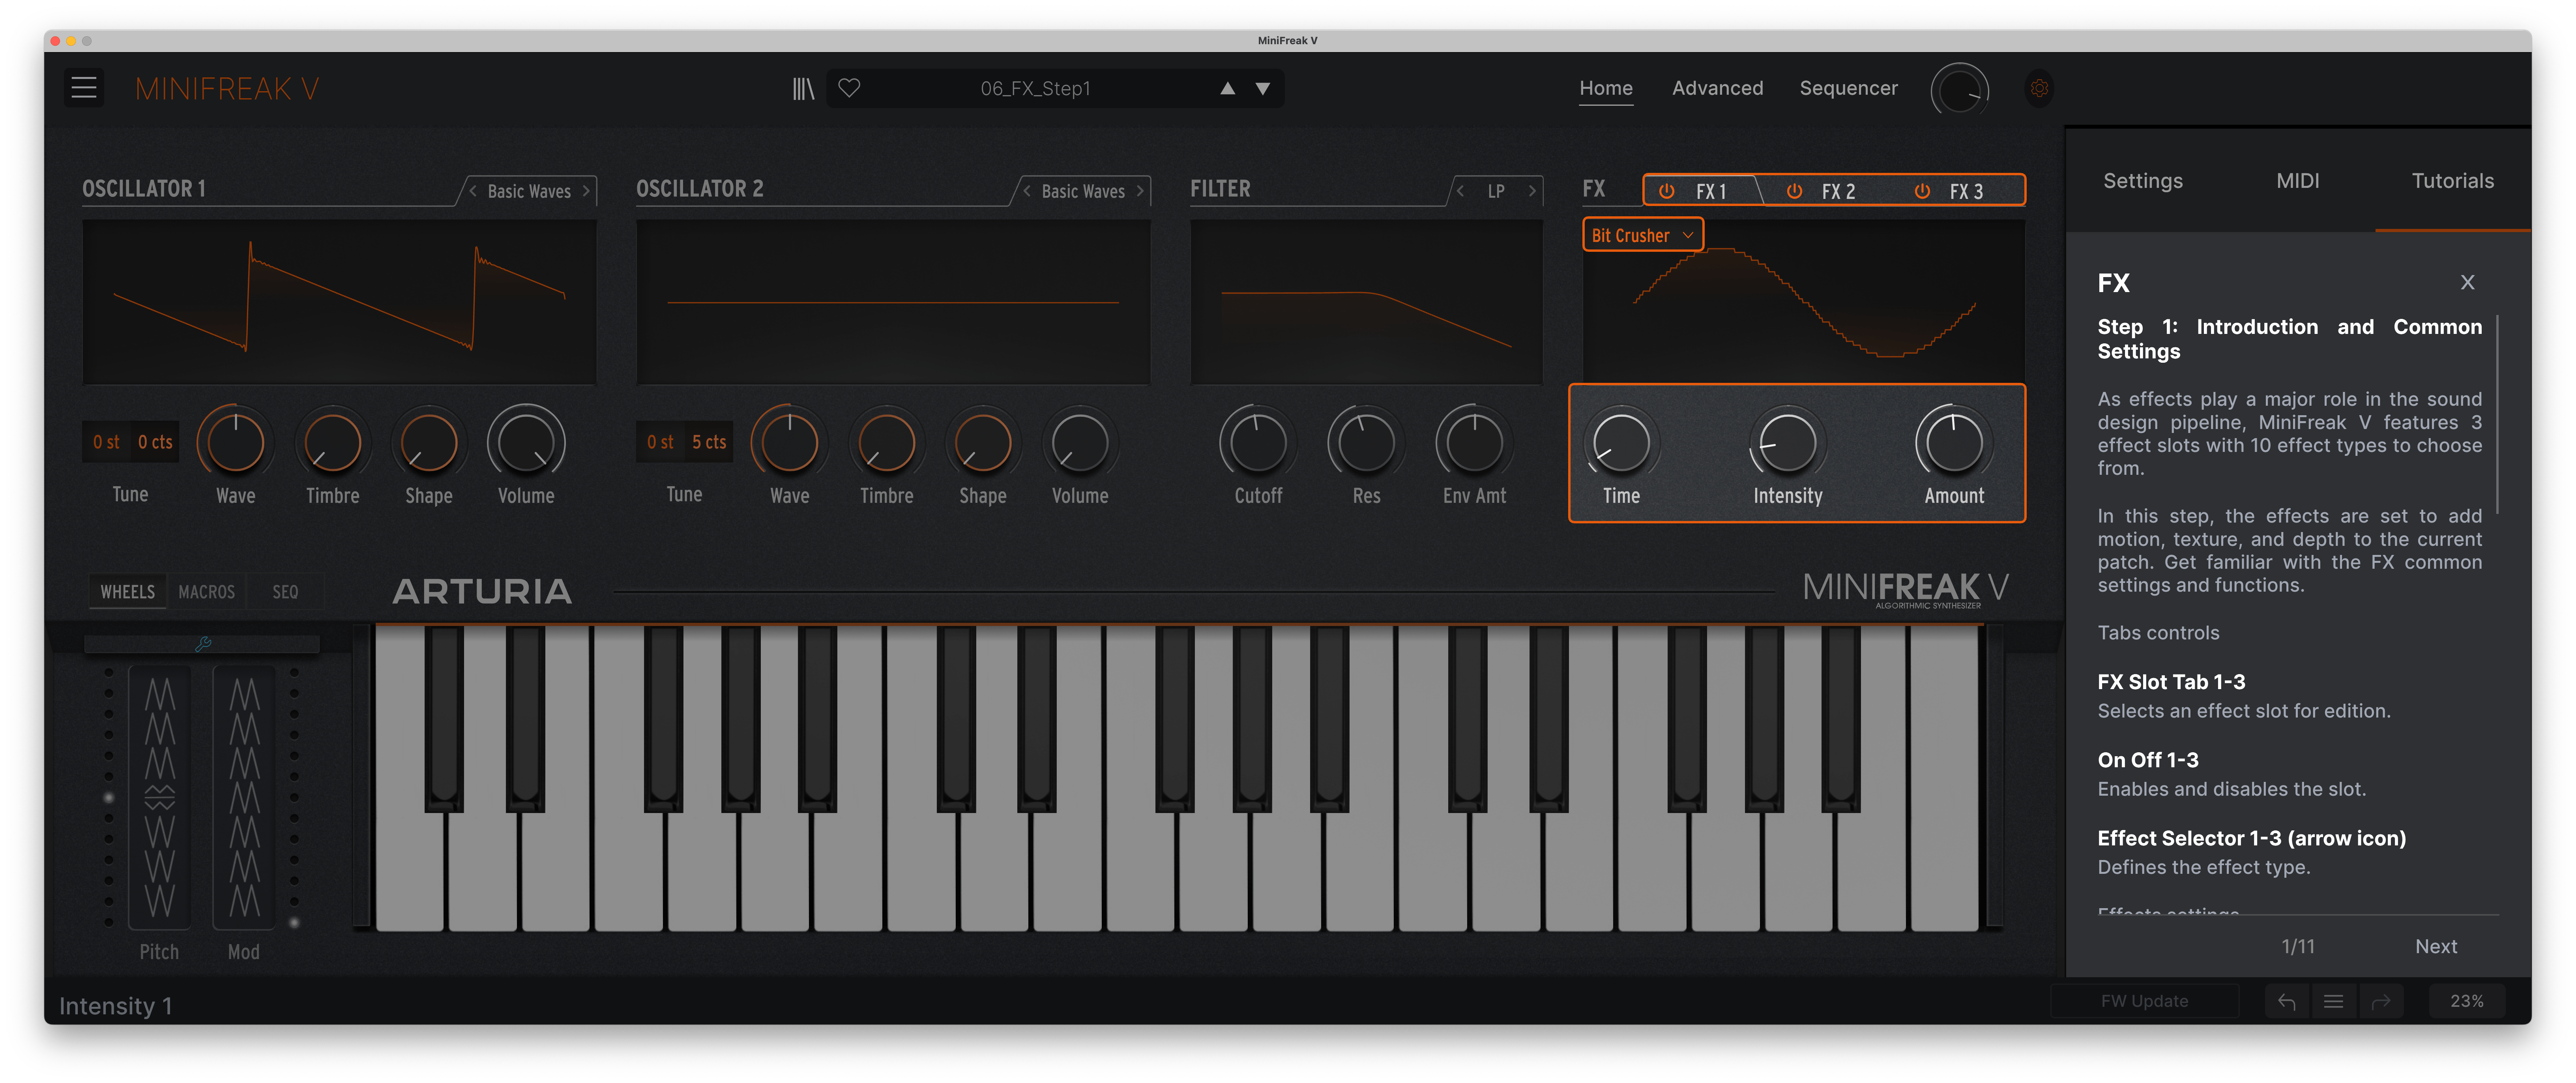Previous filter type left chevron
Screen dimensions: 2576x1083
coord(1461,191)
